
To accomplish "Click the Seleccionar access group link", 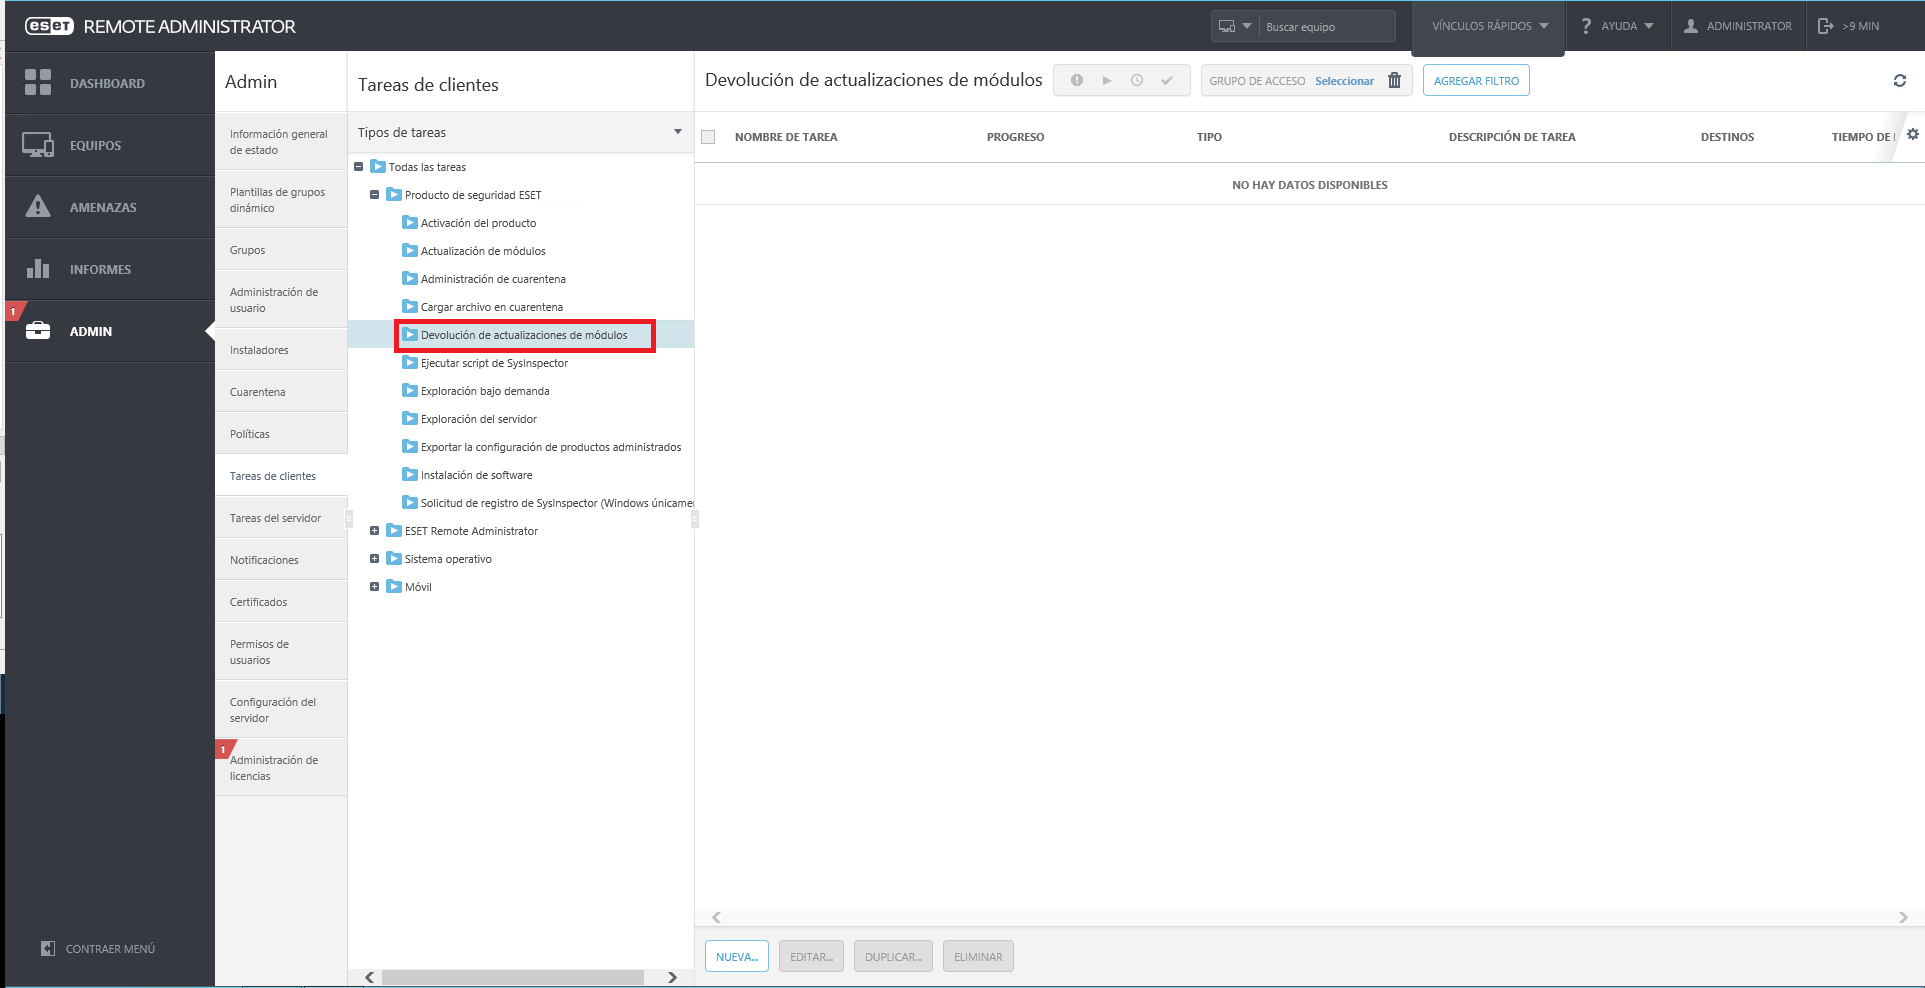I will [1344, 81].
